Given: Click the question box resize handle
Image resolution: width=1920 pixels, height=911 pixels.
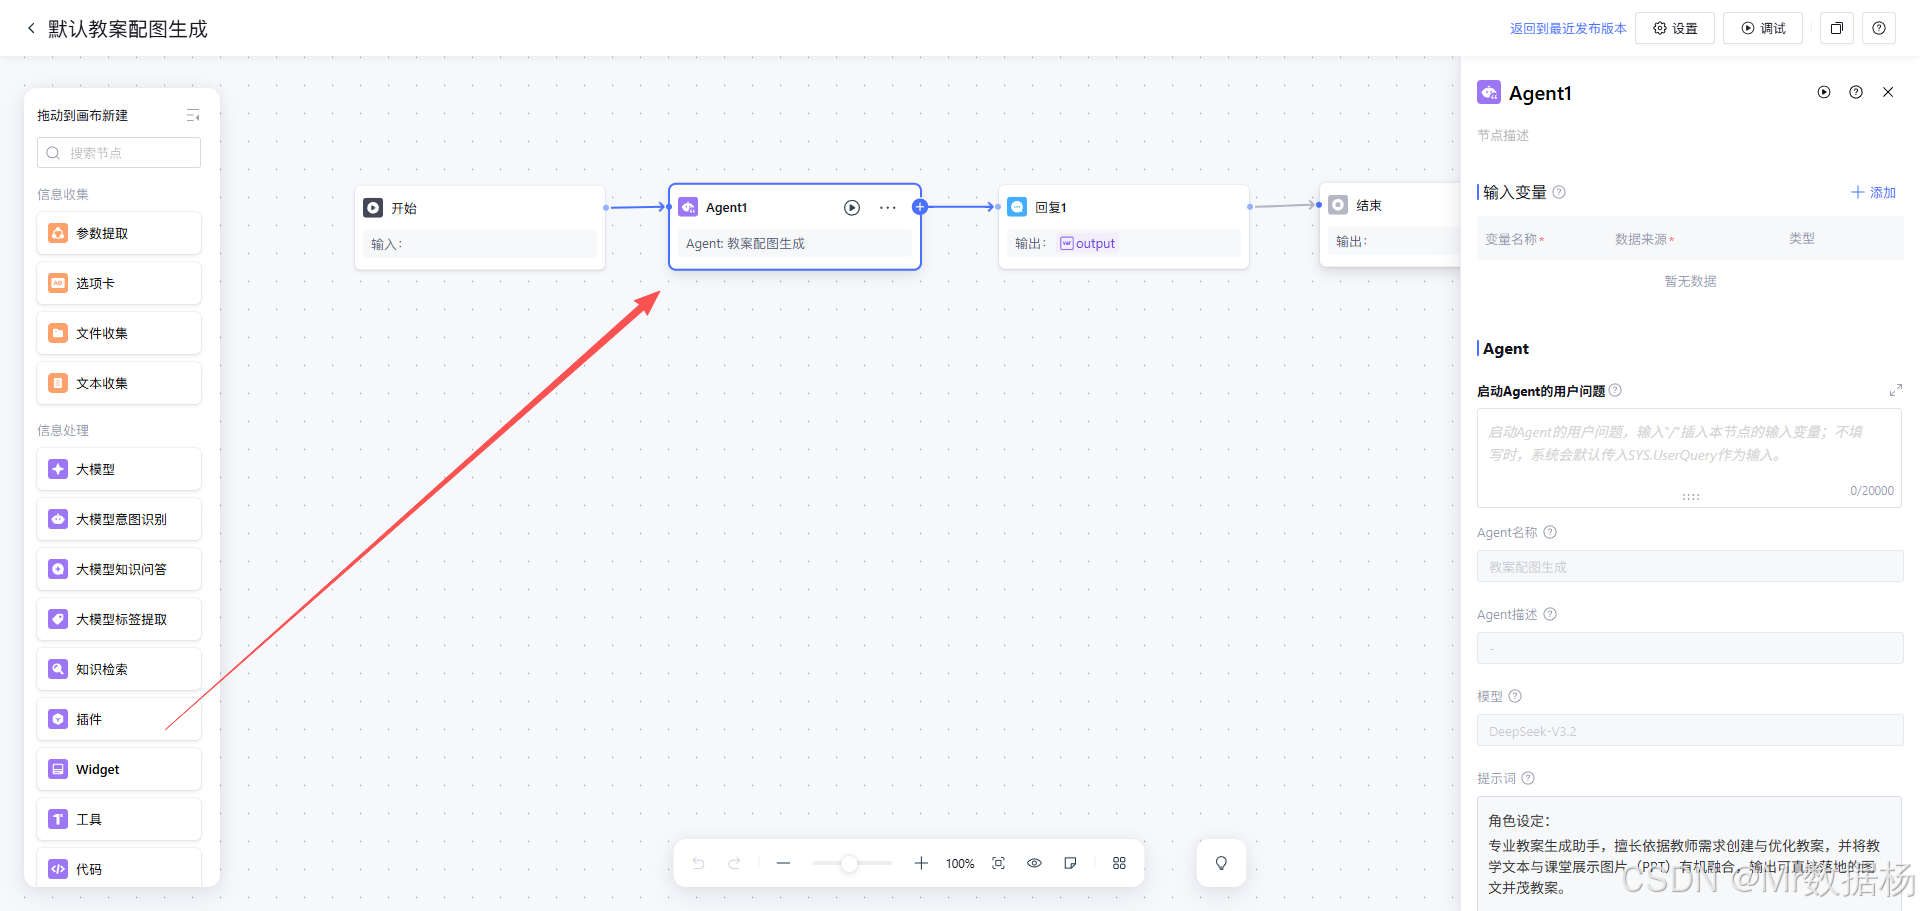Looking at the screenshot, I should tap(1690, 497).
